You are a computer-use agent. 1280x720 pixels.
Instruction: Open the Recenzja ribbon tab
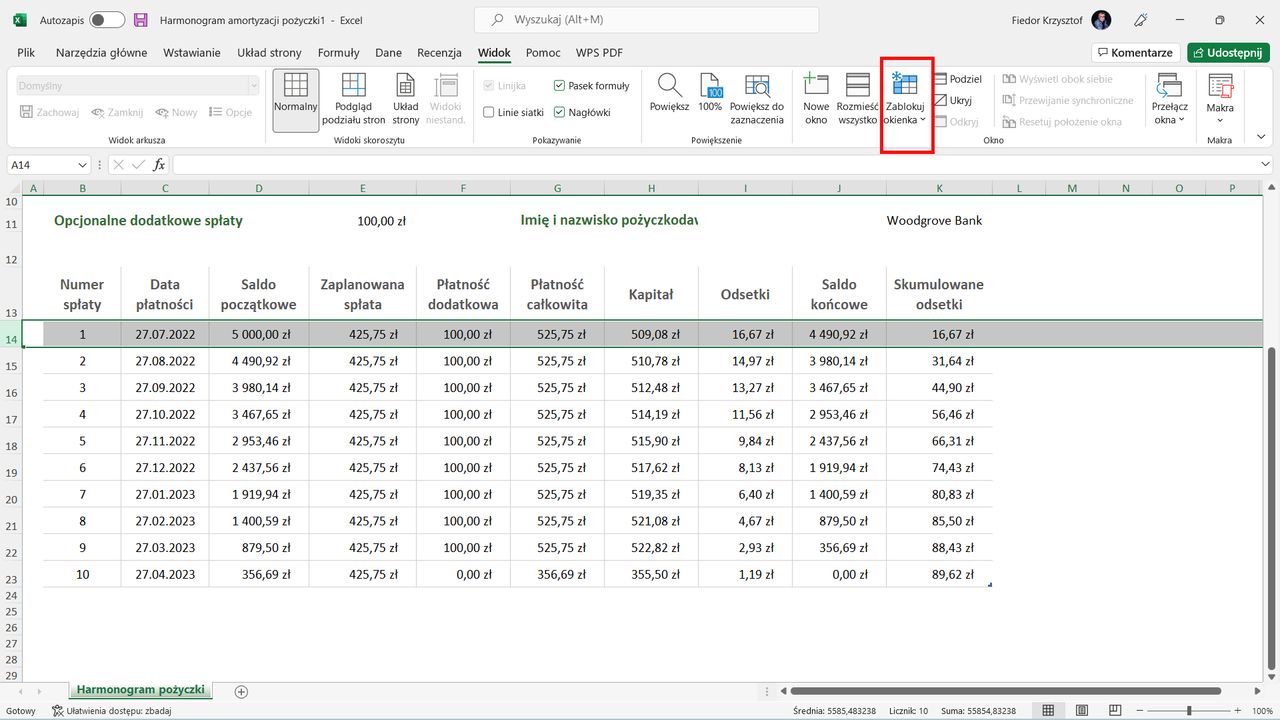pos(439,52)
